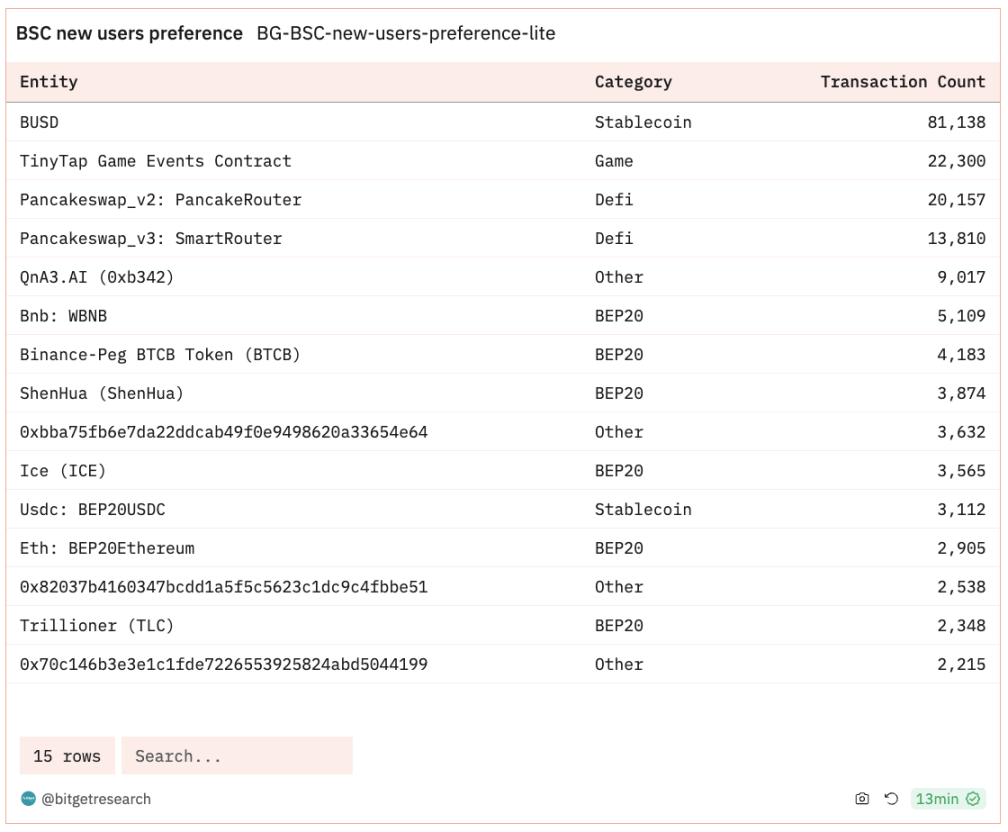Click transaction count 4,183
1008x832 pixels.
coord(961,355)
